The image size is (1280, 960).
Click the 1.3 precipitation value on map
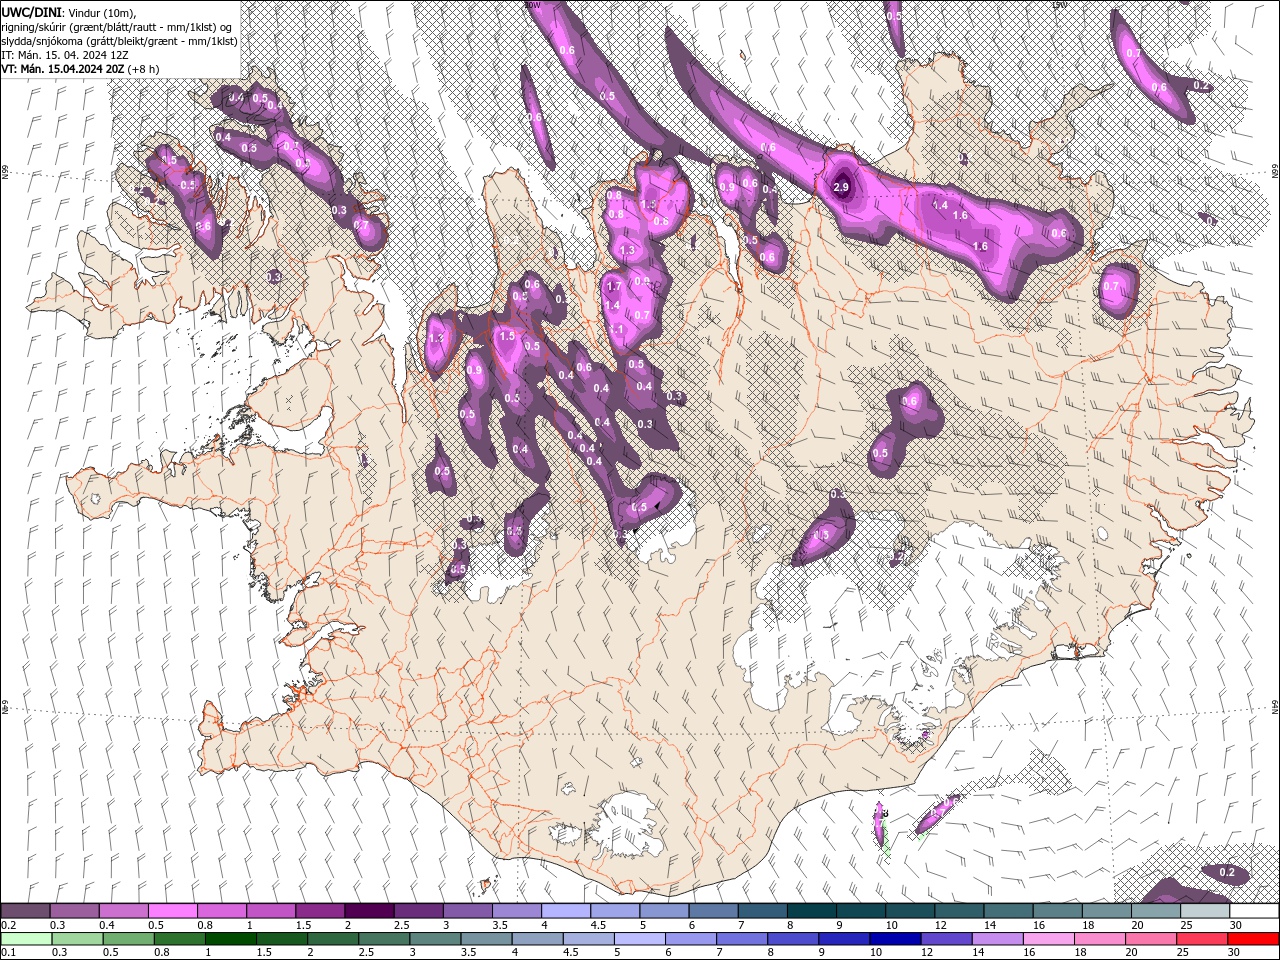coord(628,250)
